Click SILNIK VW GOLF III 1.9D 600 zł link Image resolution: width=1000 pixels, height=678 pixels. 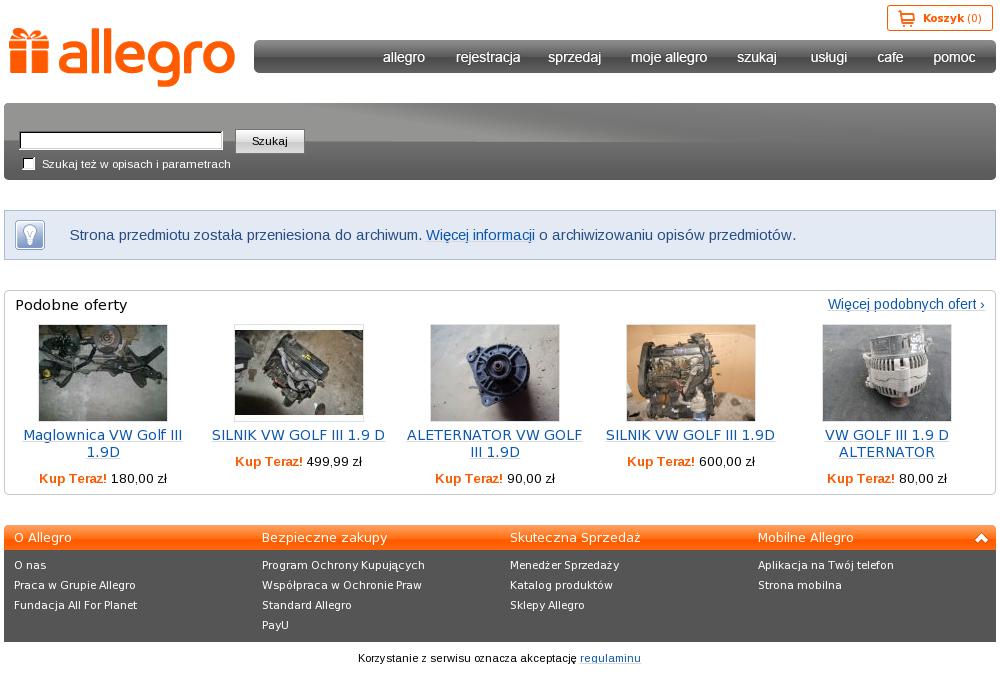[x=690, y=435]
